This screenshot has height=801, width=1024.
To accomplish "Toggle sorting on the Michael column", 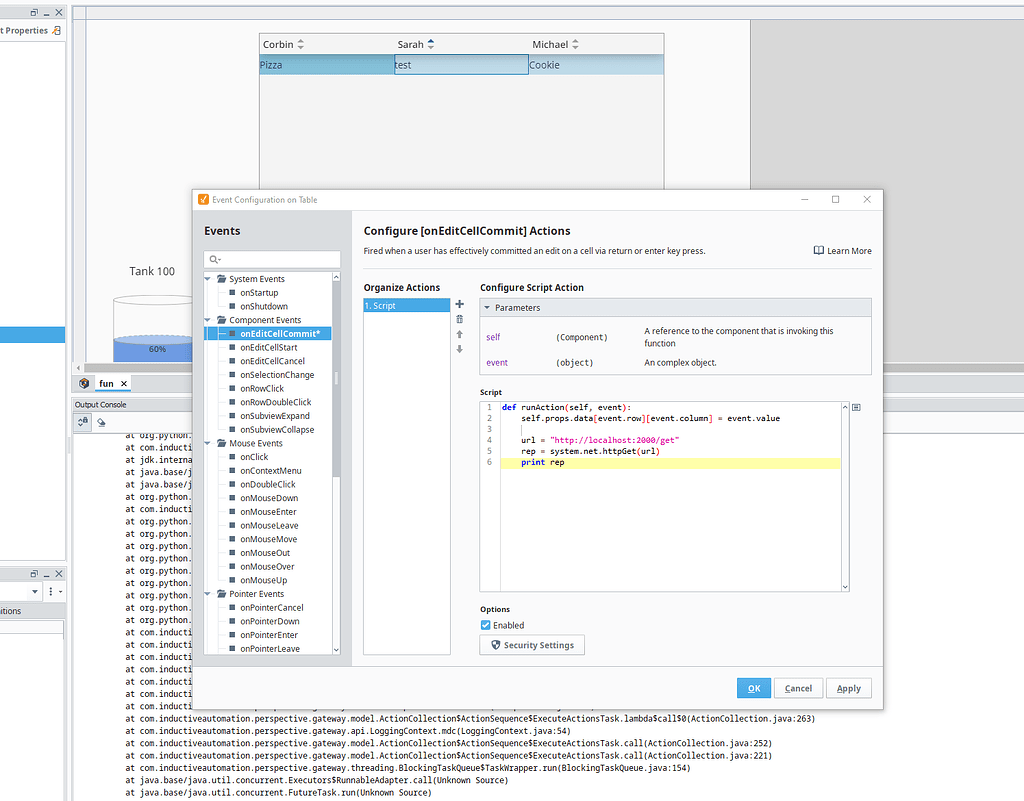I will click(x=573, y=44).
